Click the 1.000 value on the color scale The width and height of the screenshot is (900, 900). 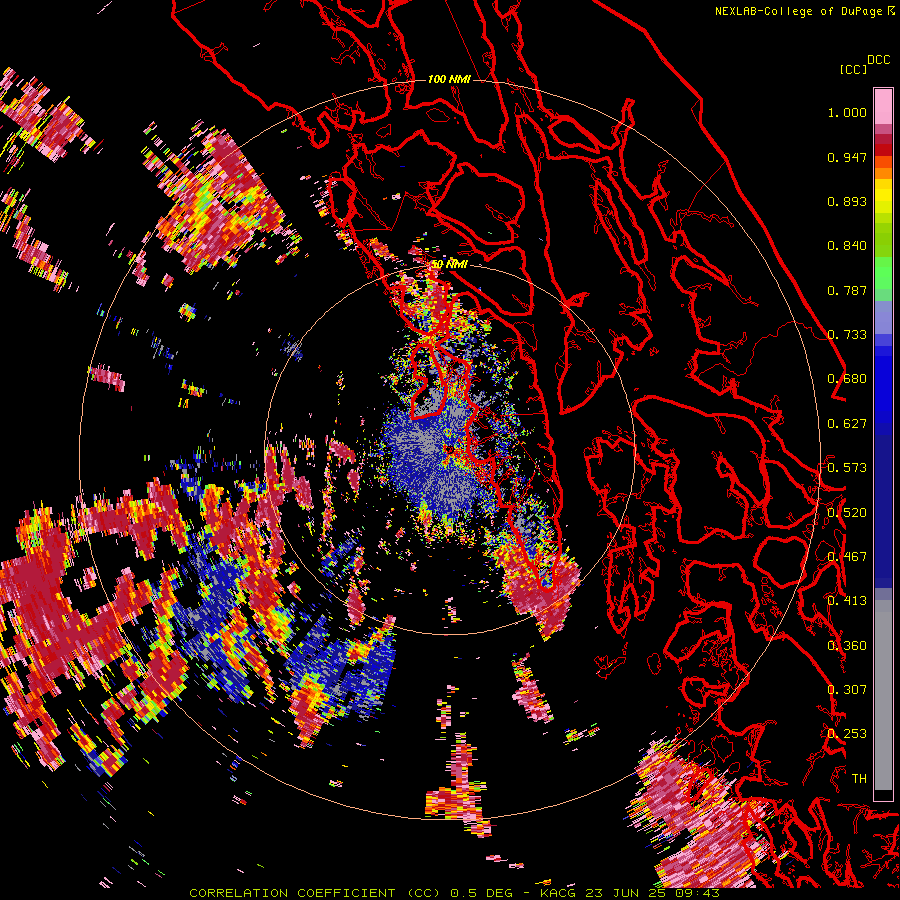click(847, 112)
